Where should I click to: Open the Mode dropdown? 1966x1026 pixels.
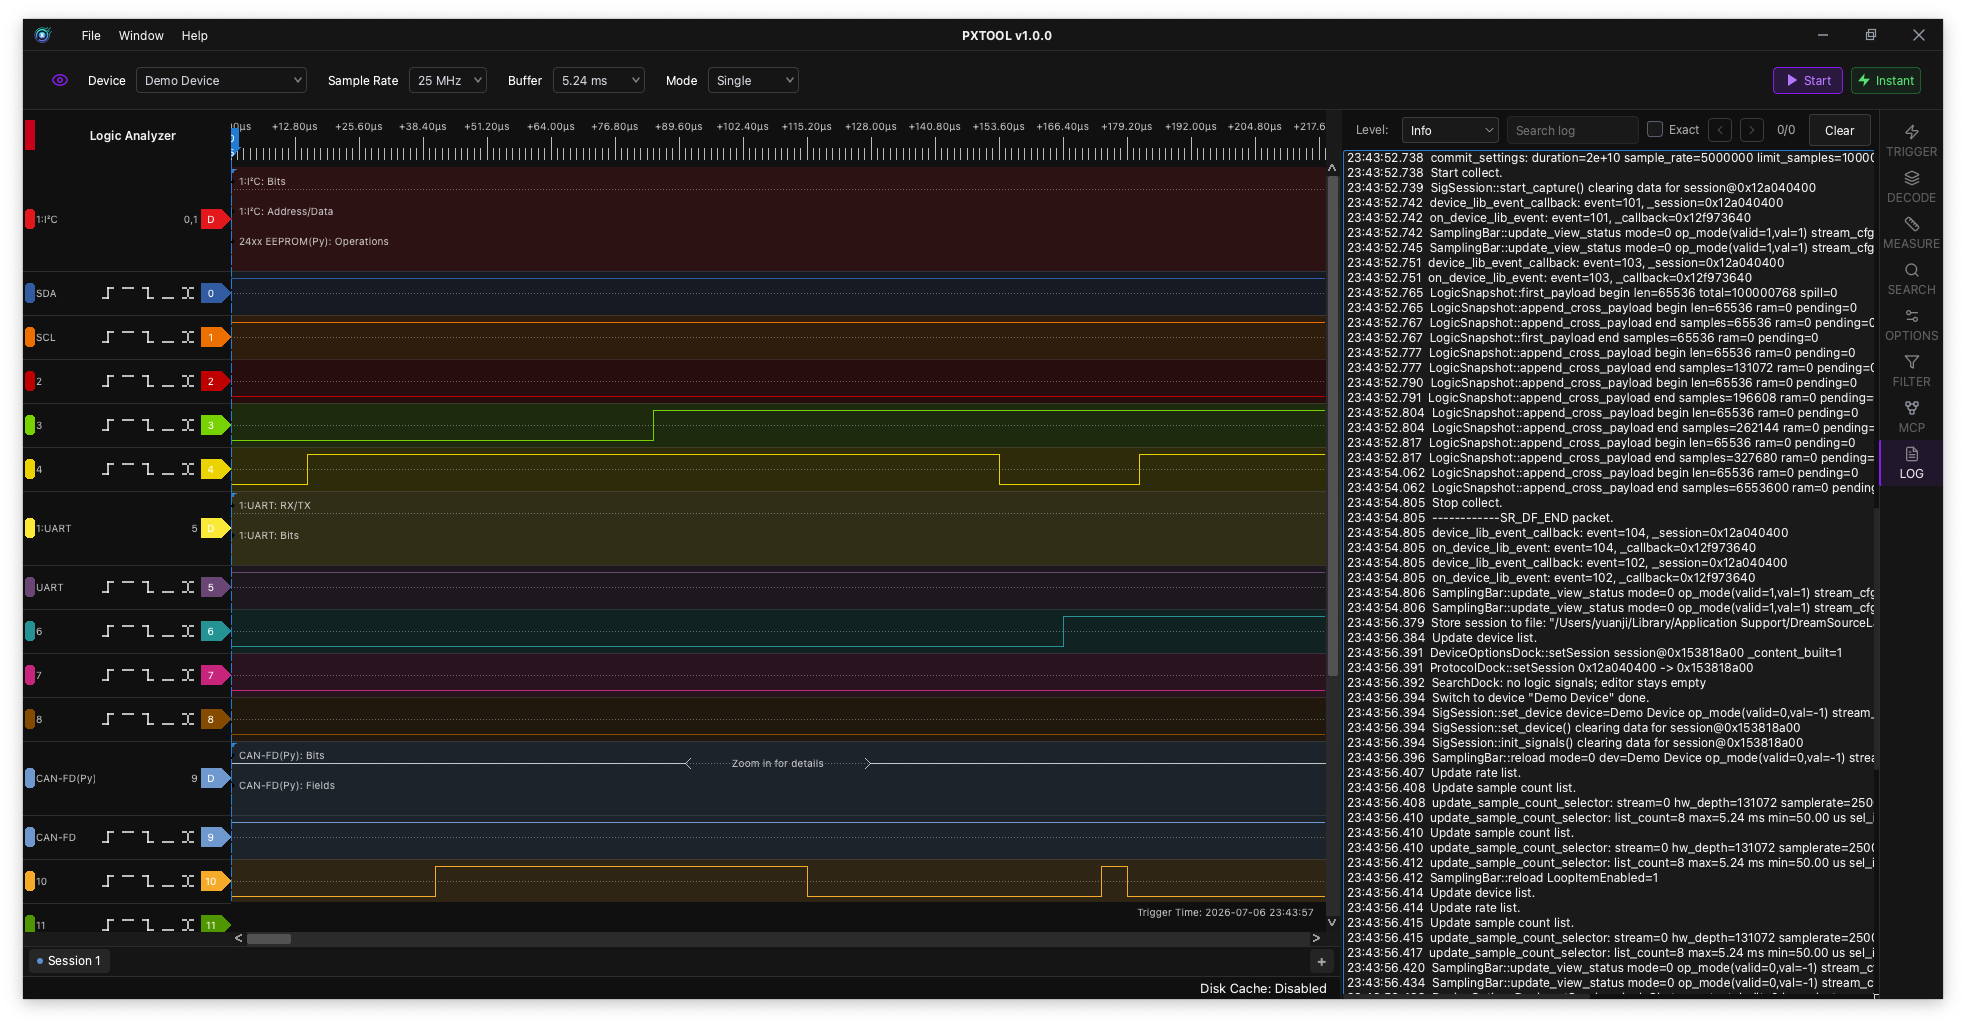click(753, 80)
